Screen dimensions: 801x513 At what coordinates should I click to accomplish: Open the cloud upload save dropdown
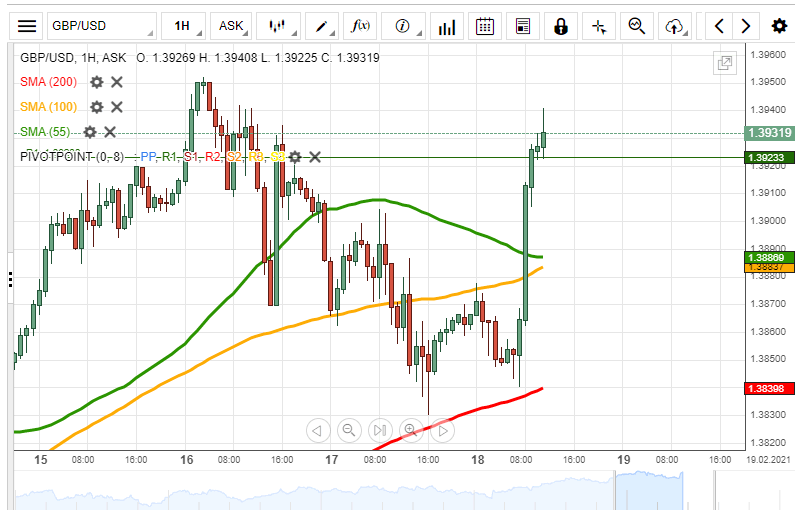(x=675, y=26)
